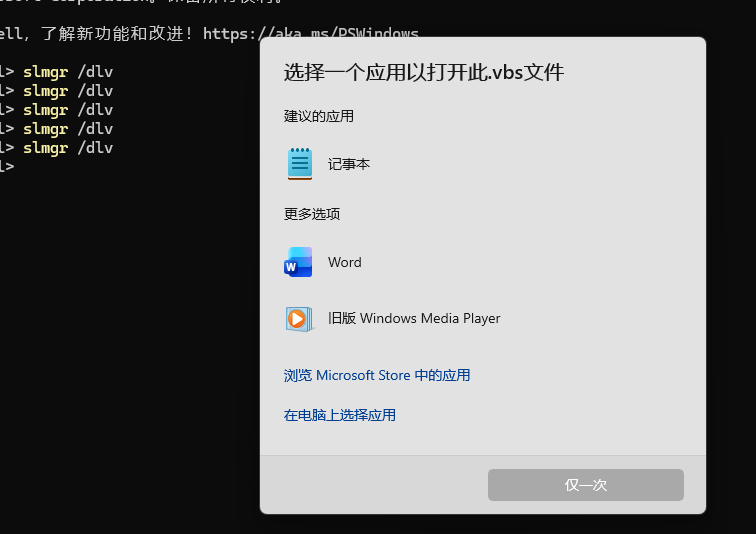Open 在电脑上选择应用 link
756x534 pixels.
pyautogui.click(x=340, y=415)
